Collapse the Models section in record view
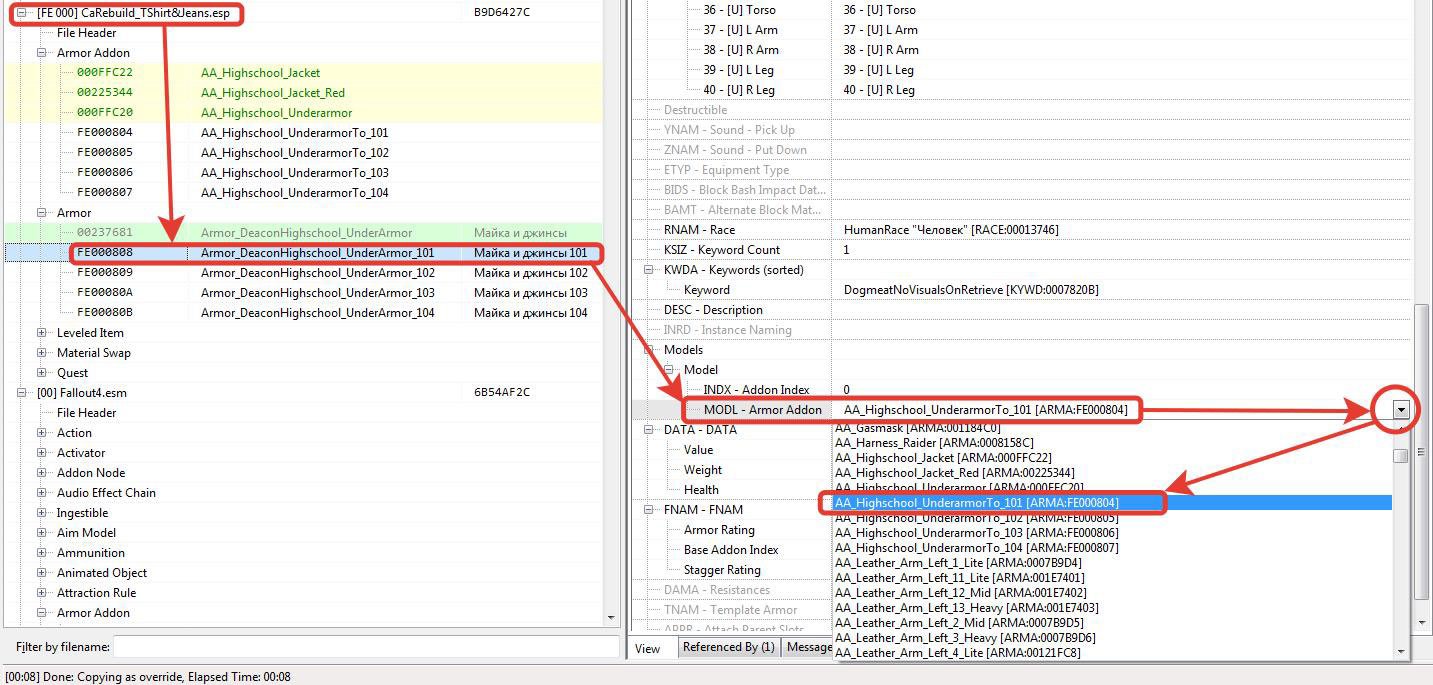 tap(650, 350)
